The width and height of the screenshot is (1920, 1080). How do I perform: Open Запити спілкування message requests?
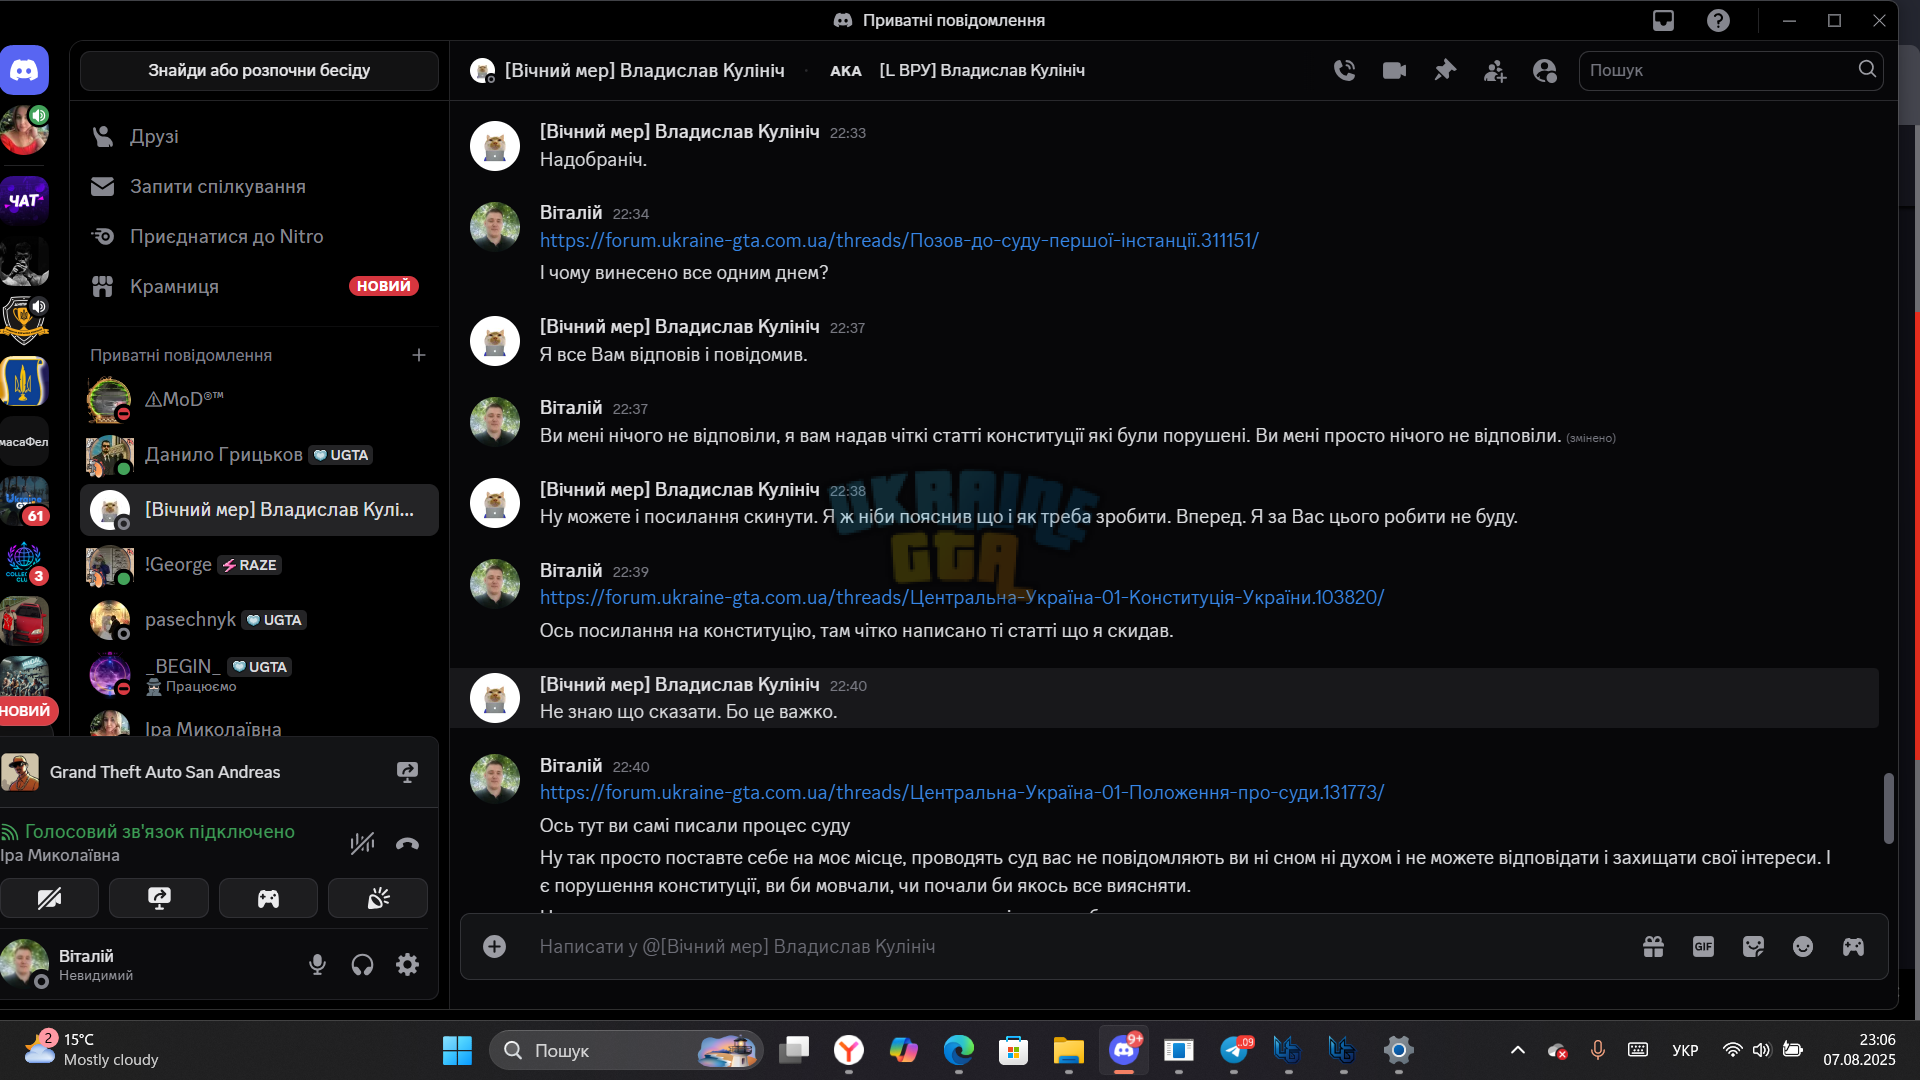pyautogui.click(x=259, y=186)
